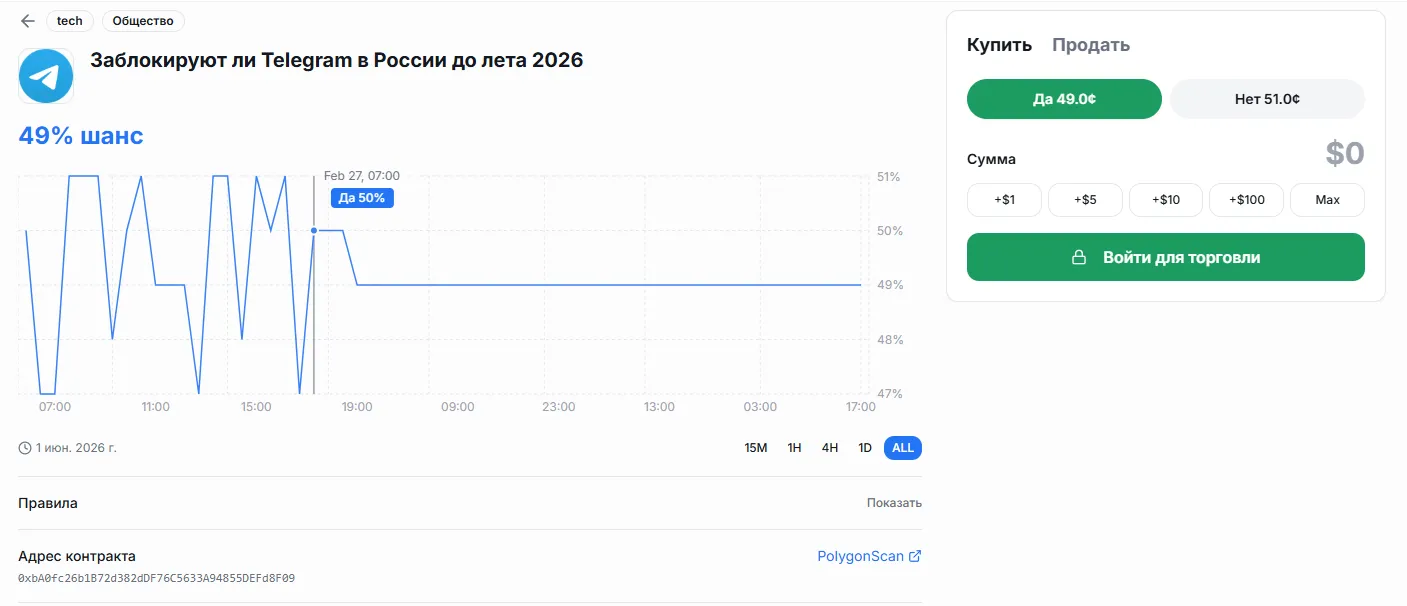This screenshot has width=1407, height=606.
Task: Select the 1D chart range
Action: [x=865, y=448]
